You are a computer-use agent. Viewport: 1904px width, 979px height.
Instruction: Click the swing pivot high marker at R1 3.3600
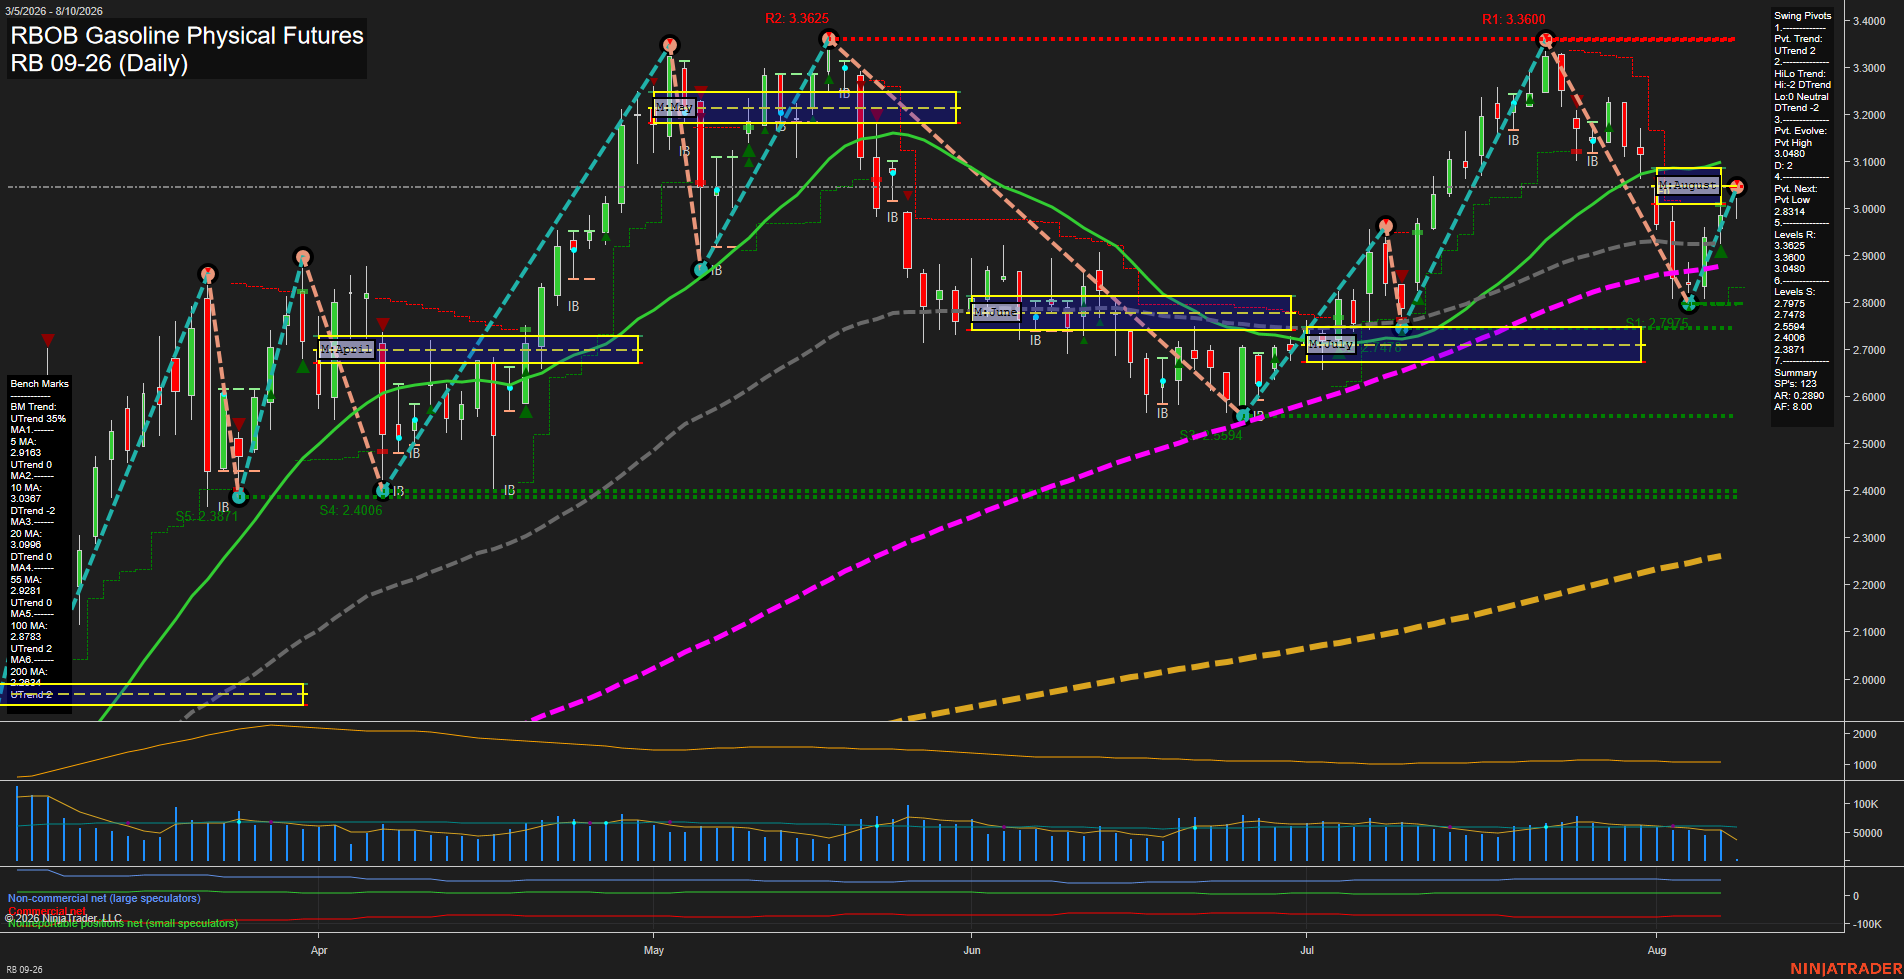point(1545,40)
